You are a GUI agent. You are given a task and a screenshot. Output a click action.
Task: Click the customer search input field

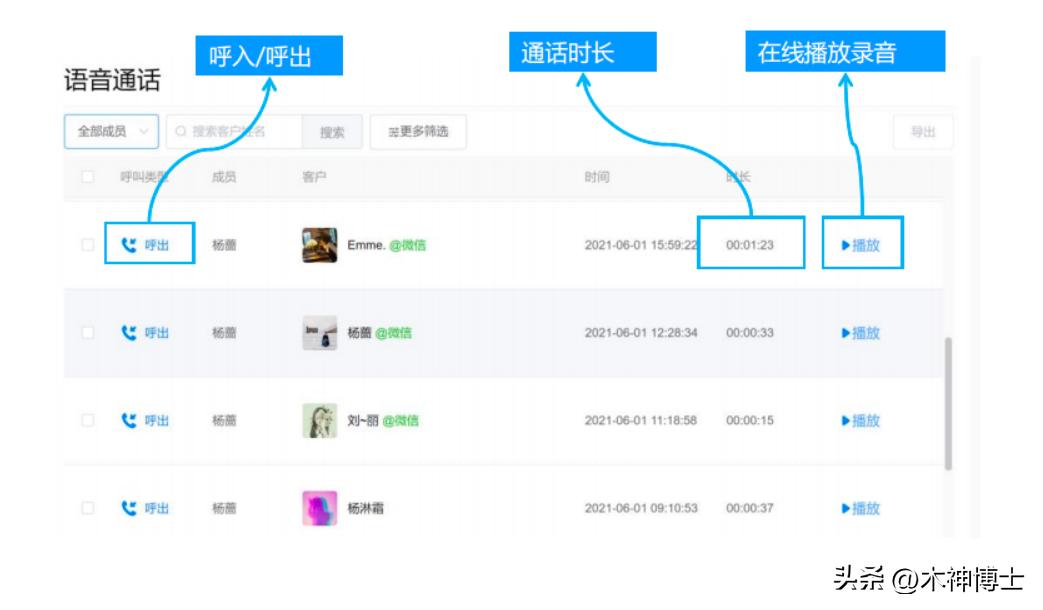coord(230,132)
